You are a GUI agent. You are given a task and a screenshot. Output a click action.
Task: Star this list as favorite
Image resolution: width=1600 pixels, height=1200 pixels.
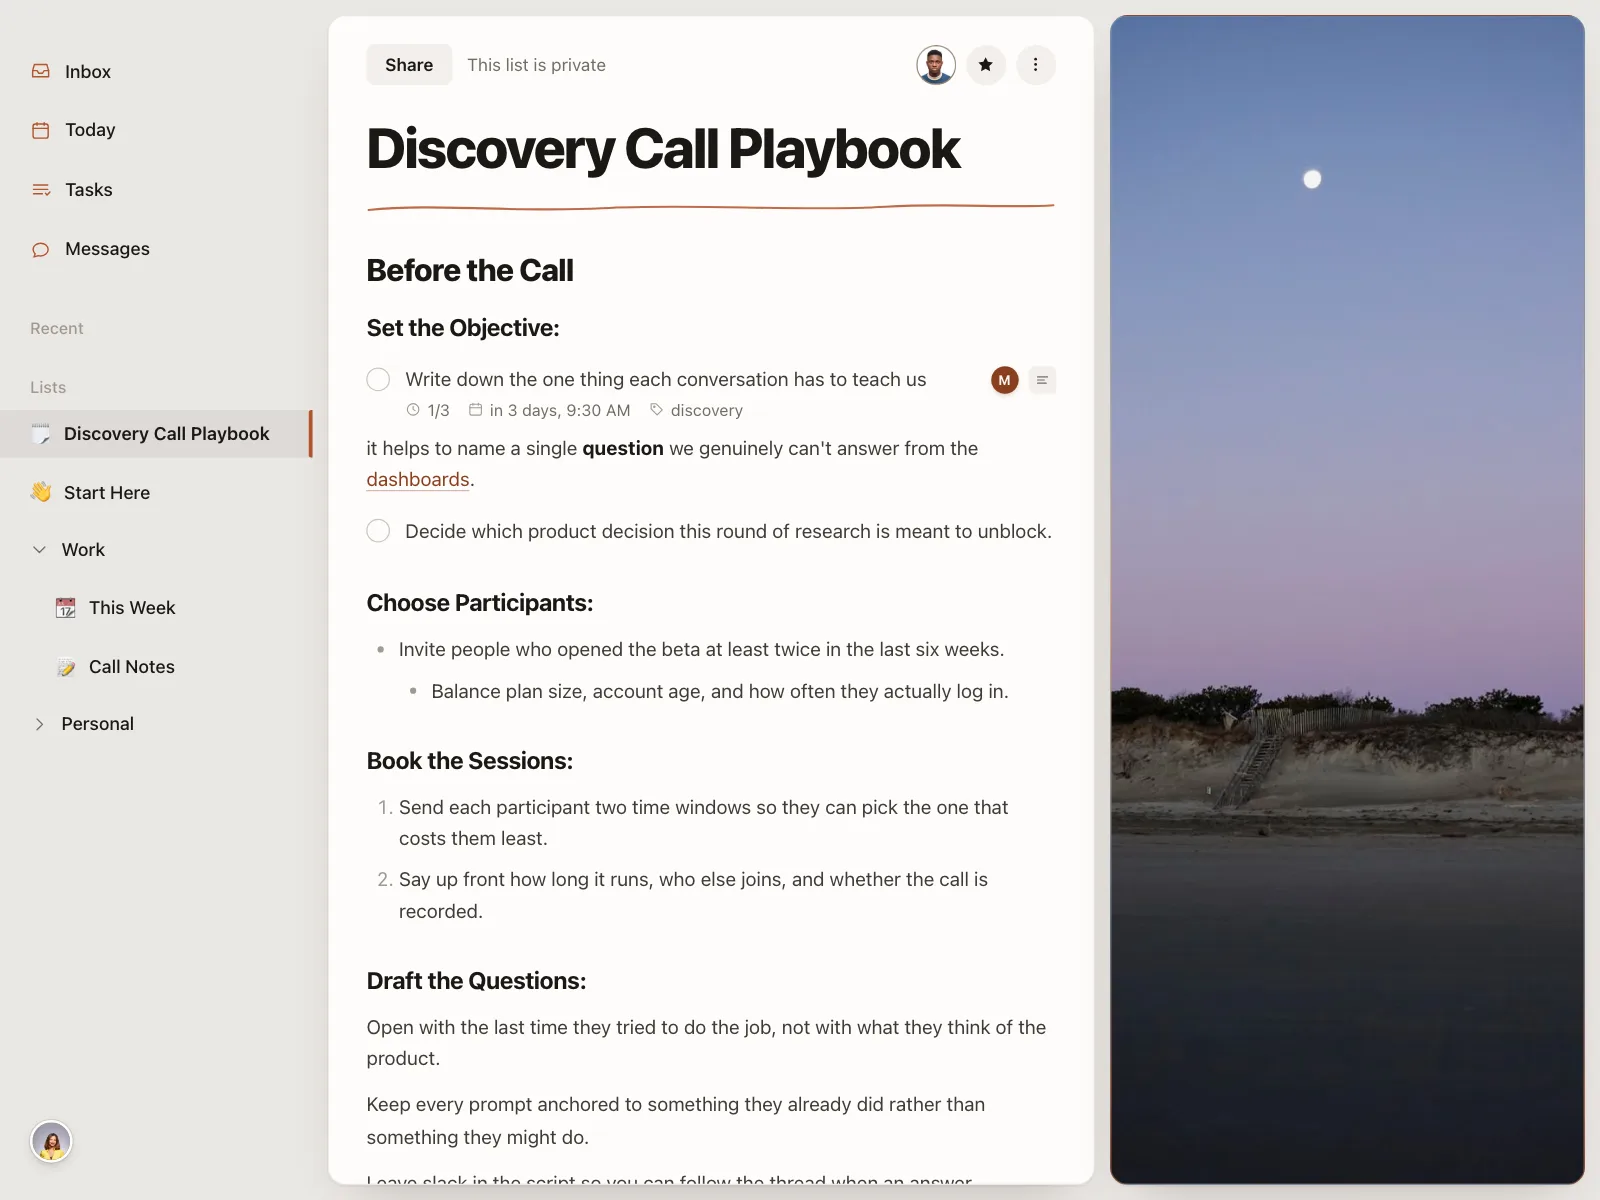[986, 65]
